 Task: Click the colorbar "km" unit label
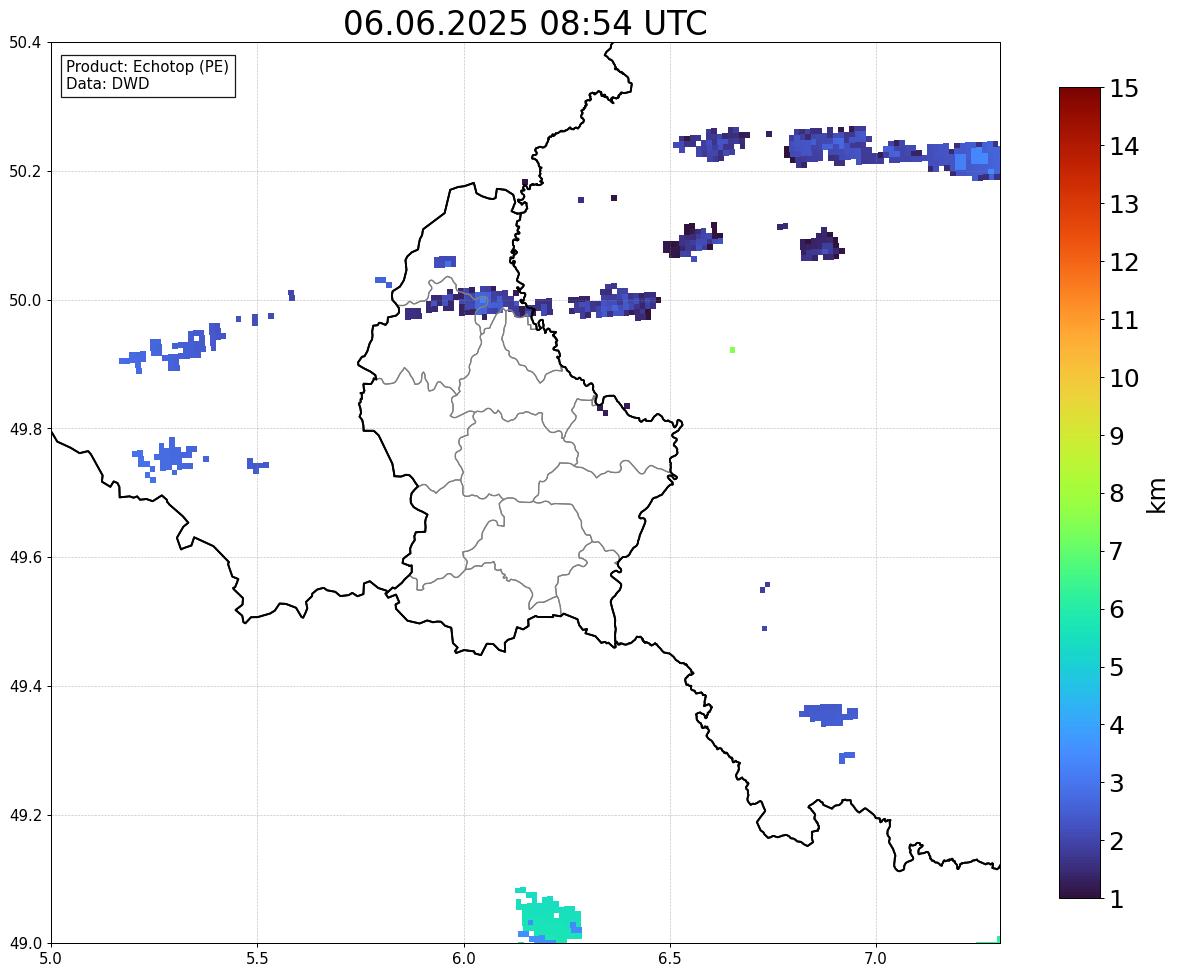(1157, 495)
